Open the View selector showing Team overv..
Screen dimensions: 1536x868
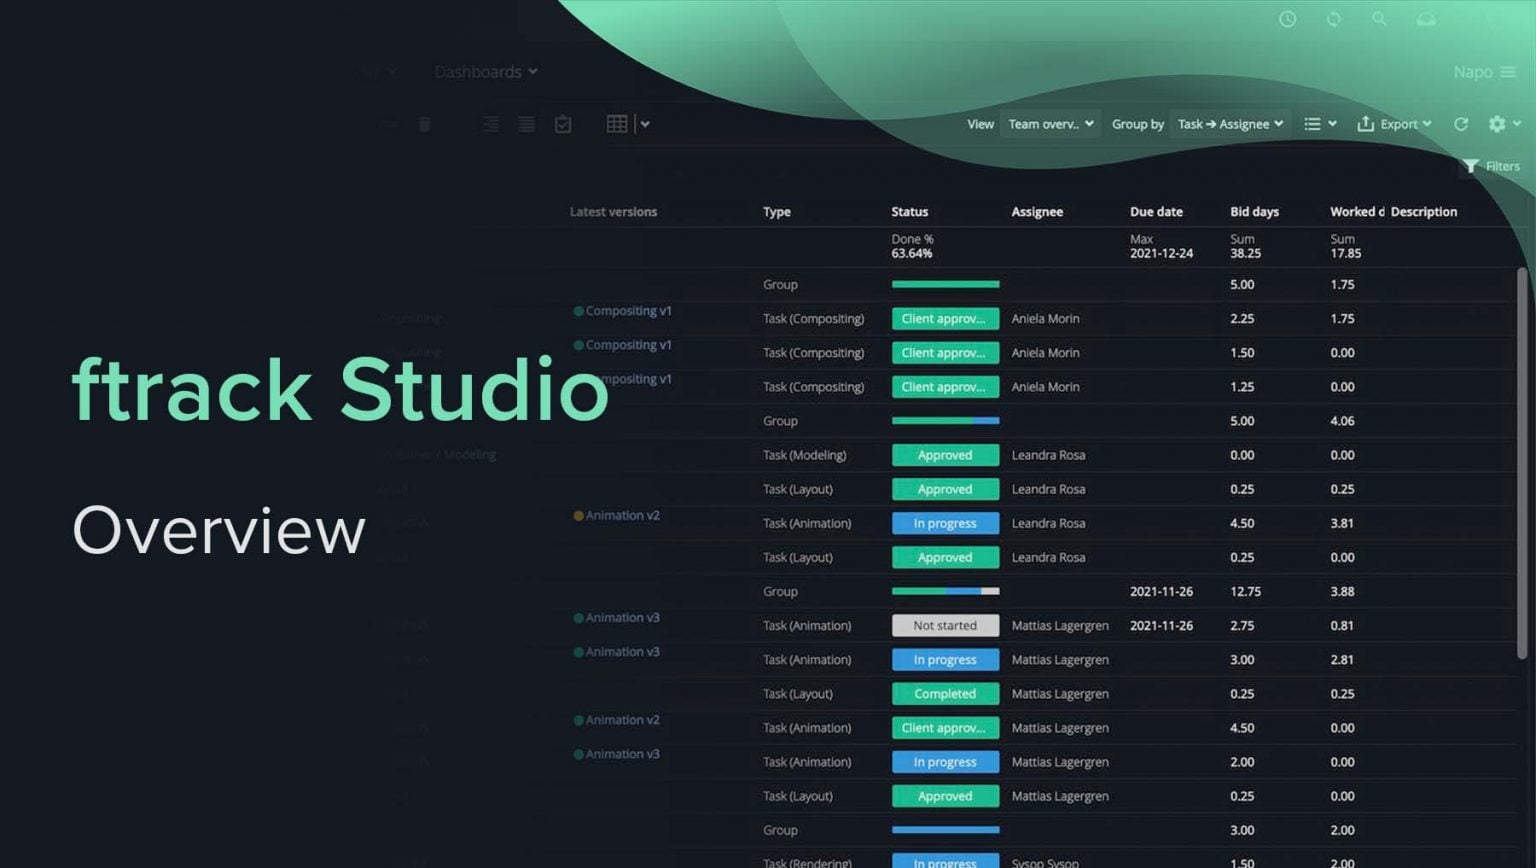(1050, 124)
